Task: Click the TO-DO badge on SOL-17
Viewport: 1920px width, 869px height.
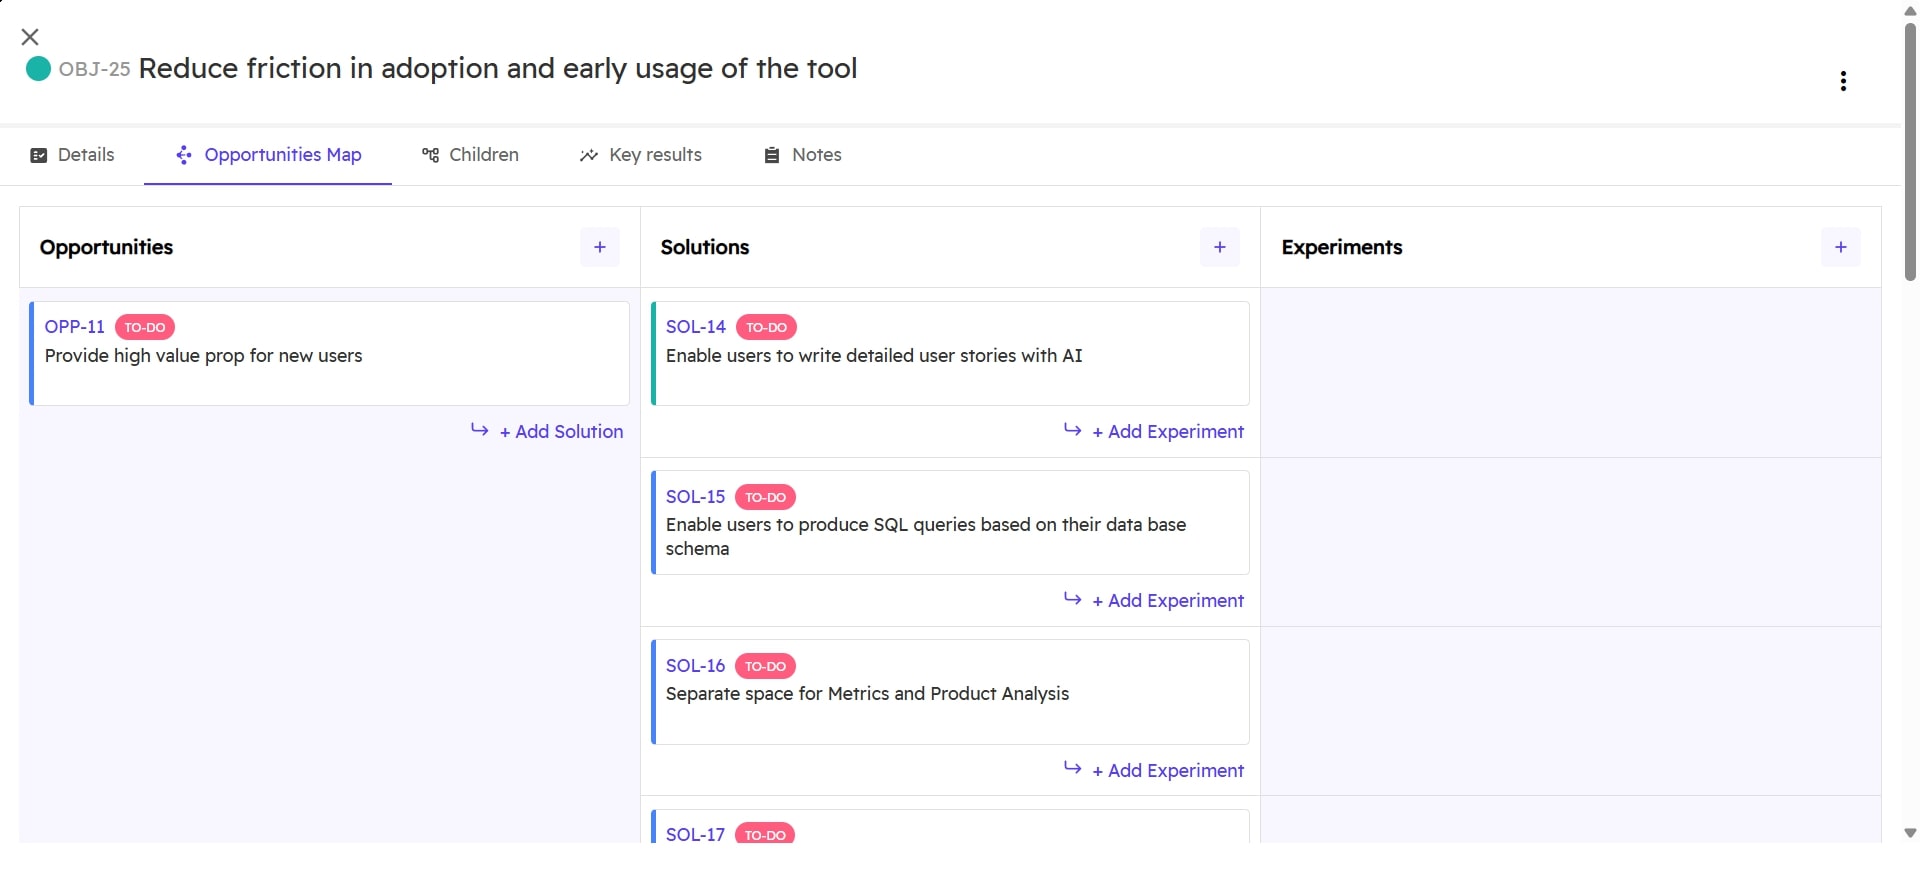Action: [x=765, y=834]
